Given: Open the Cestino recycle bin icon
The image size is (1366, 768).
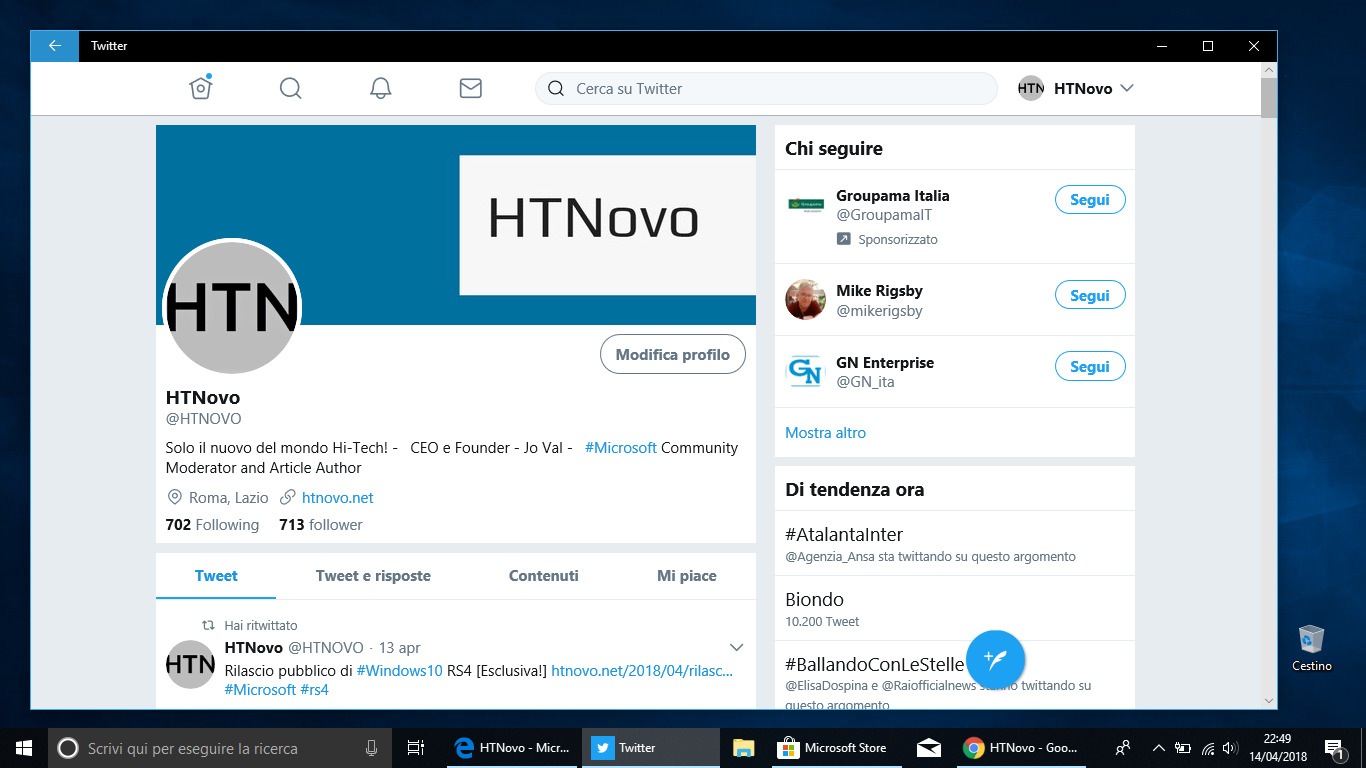Looking at the screenshot, I should point(1311,648).
